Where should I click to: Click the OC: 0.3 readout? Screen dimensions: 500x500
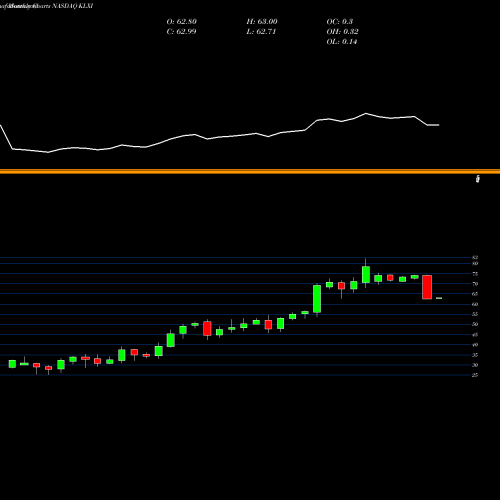tap(340, 22)
